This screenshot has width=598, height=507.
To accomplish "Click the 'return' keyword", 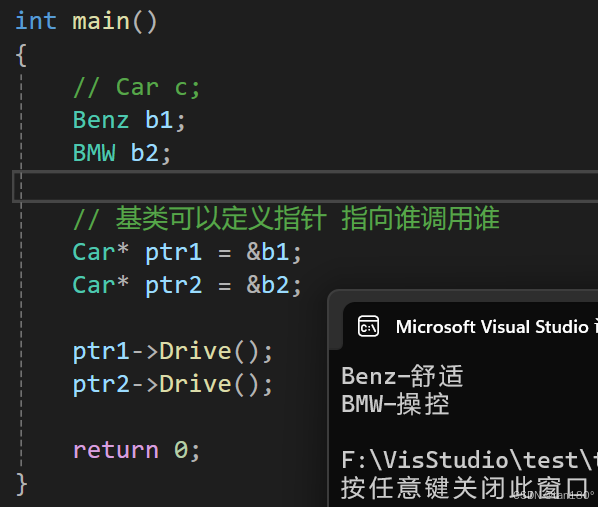I will (x=115, y=450).
